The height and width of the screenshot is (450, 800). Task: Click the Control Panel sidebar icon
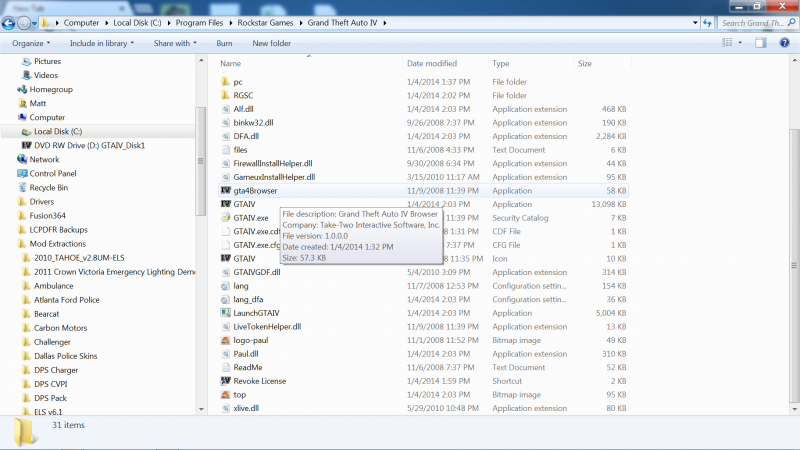coord(22,173)
